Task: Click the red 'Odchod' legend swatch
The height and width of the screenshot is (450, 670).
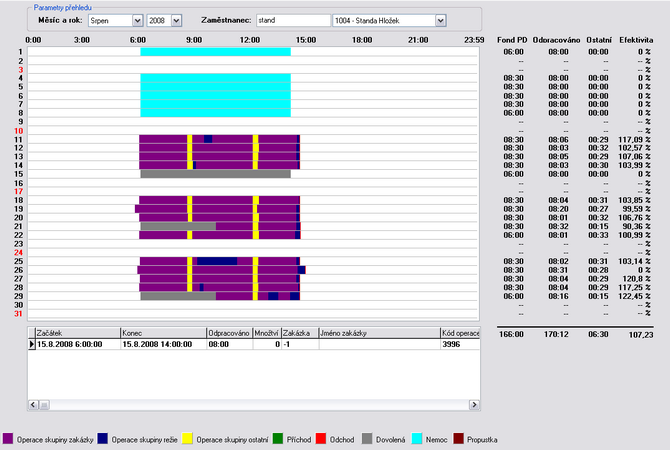Action: tap(321, 439)
